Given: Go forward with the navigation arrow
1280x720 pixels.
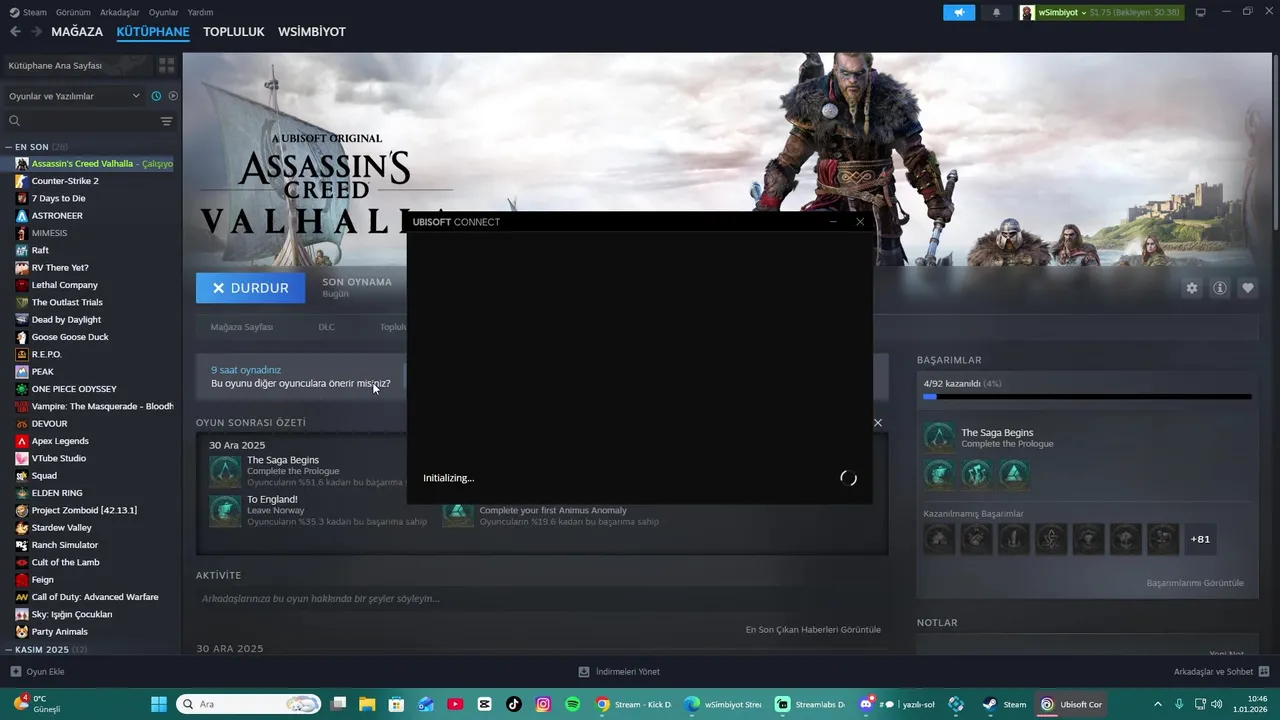Looking at the screenshot, I should pyautogui.click(x=36, y=32).
